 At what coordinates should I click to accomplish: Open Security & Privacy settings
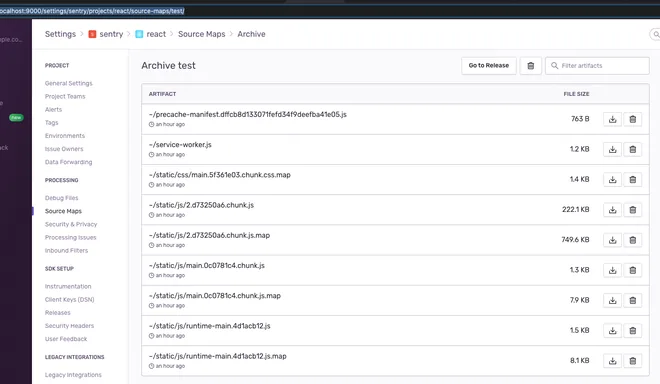point(71,224)
